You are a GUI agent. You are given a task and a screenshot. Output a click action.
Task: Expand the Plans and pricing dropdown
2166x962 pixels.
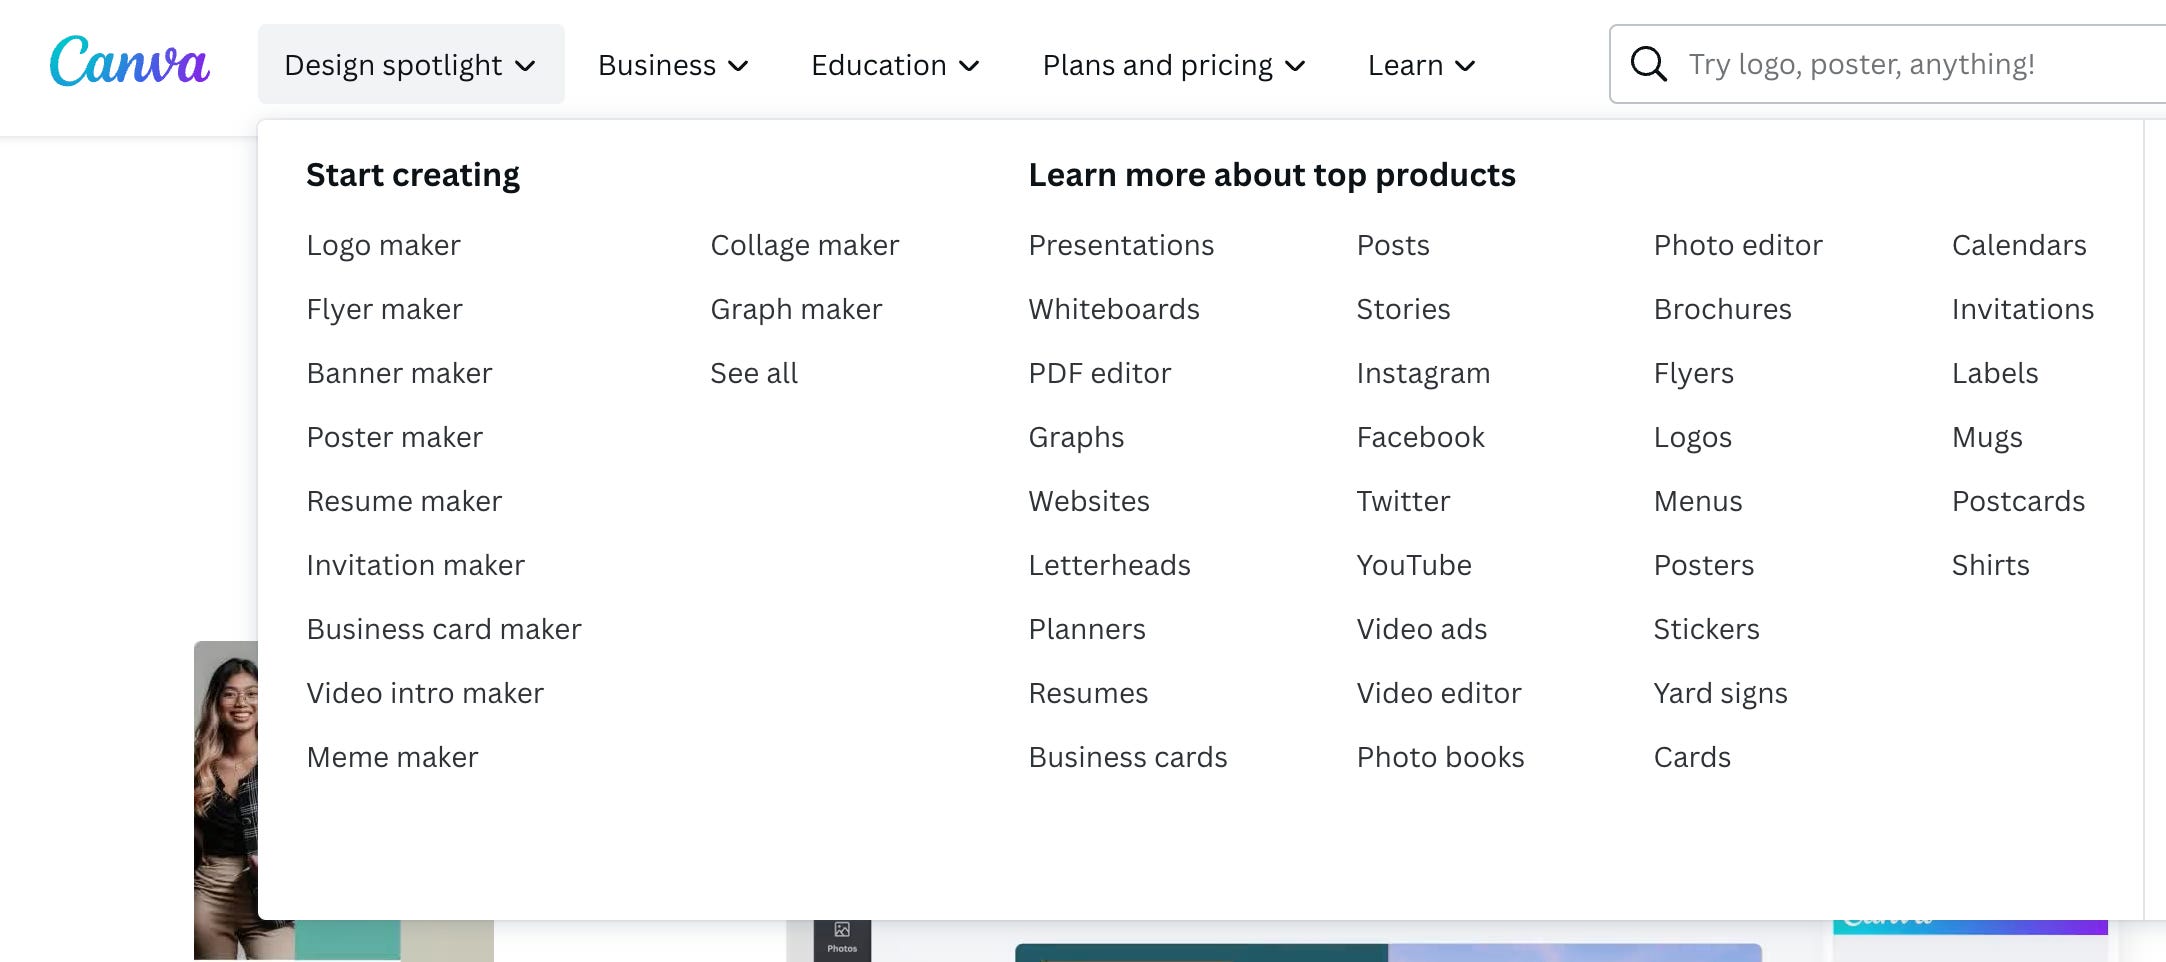[1172, 64]
